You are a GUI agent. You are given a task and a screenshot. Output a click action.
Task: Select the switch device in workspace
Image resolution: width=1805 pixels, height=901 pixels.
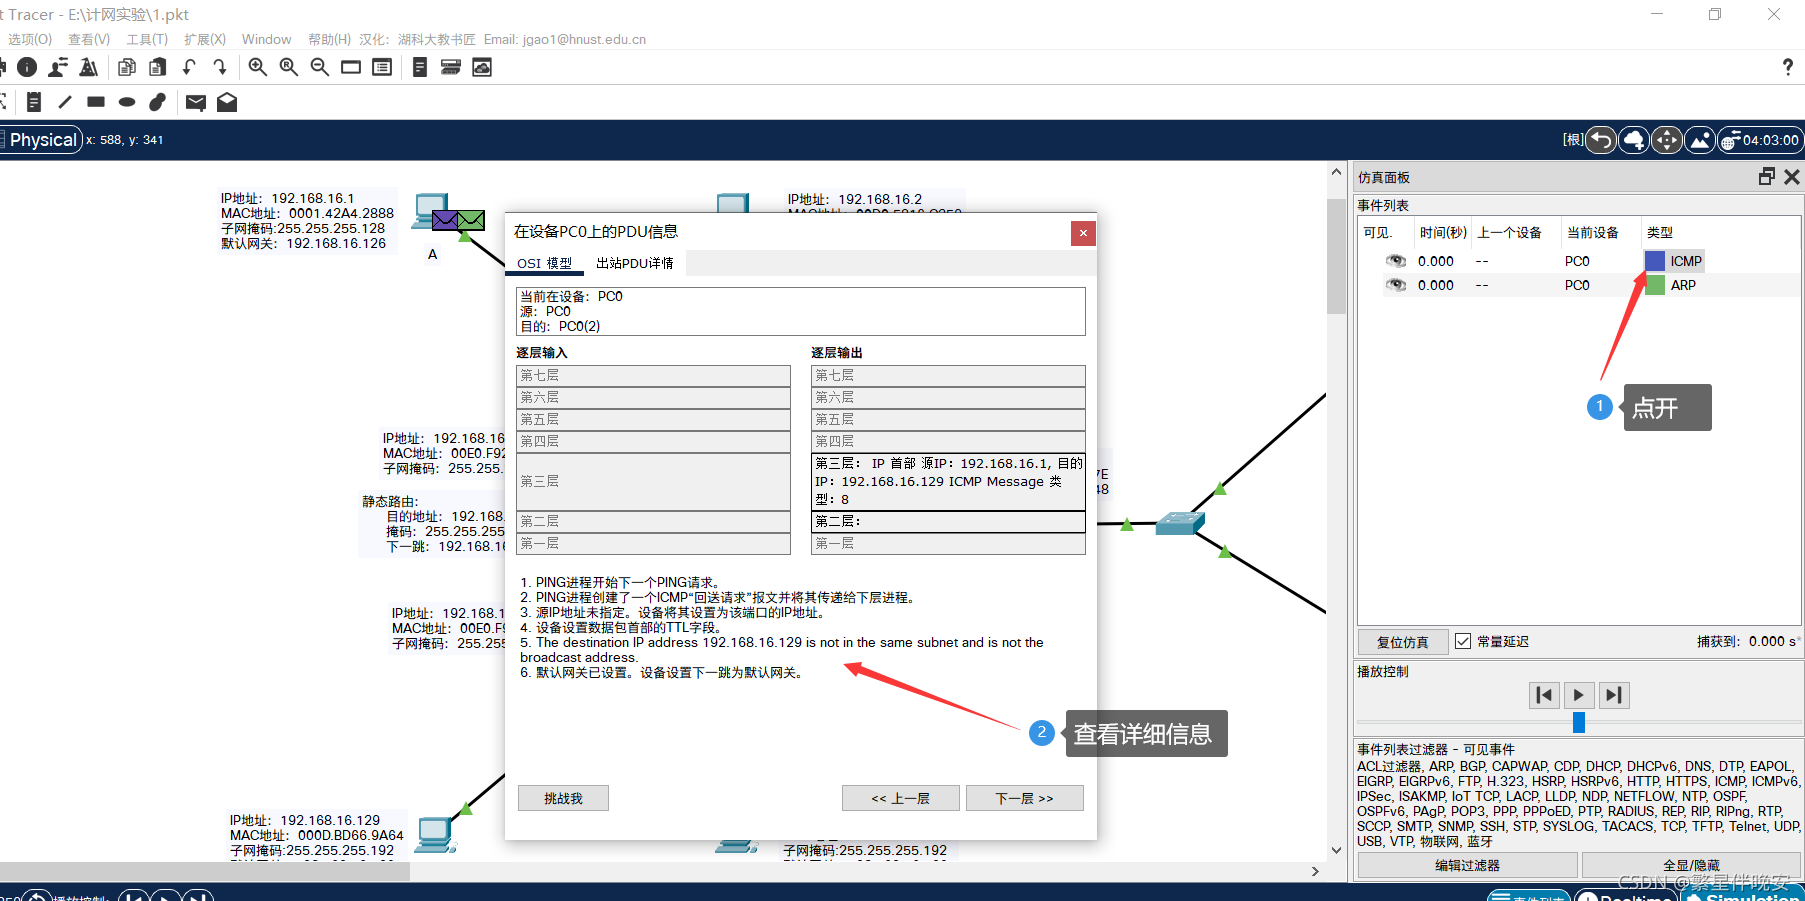1180,522
